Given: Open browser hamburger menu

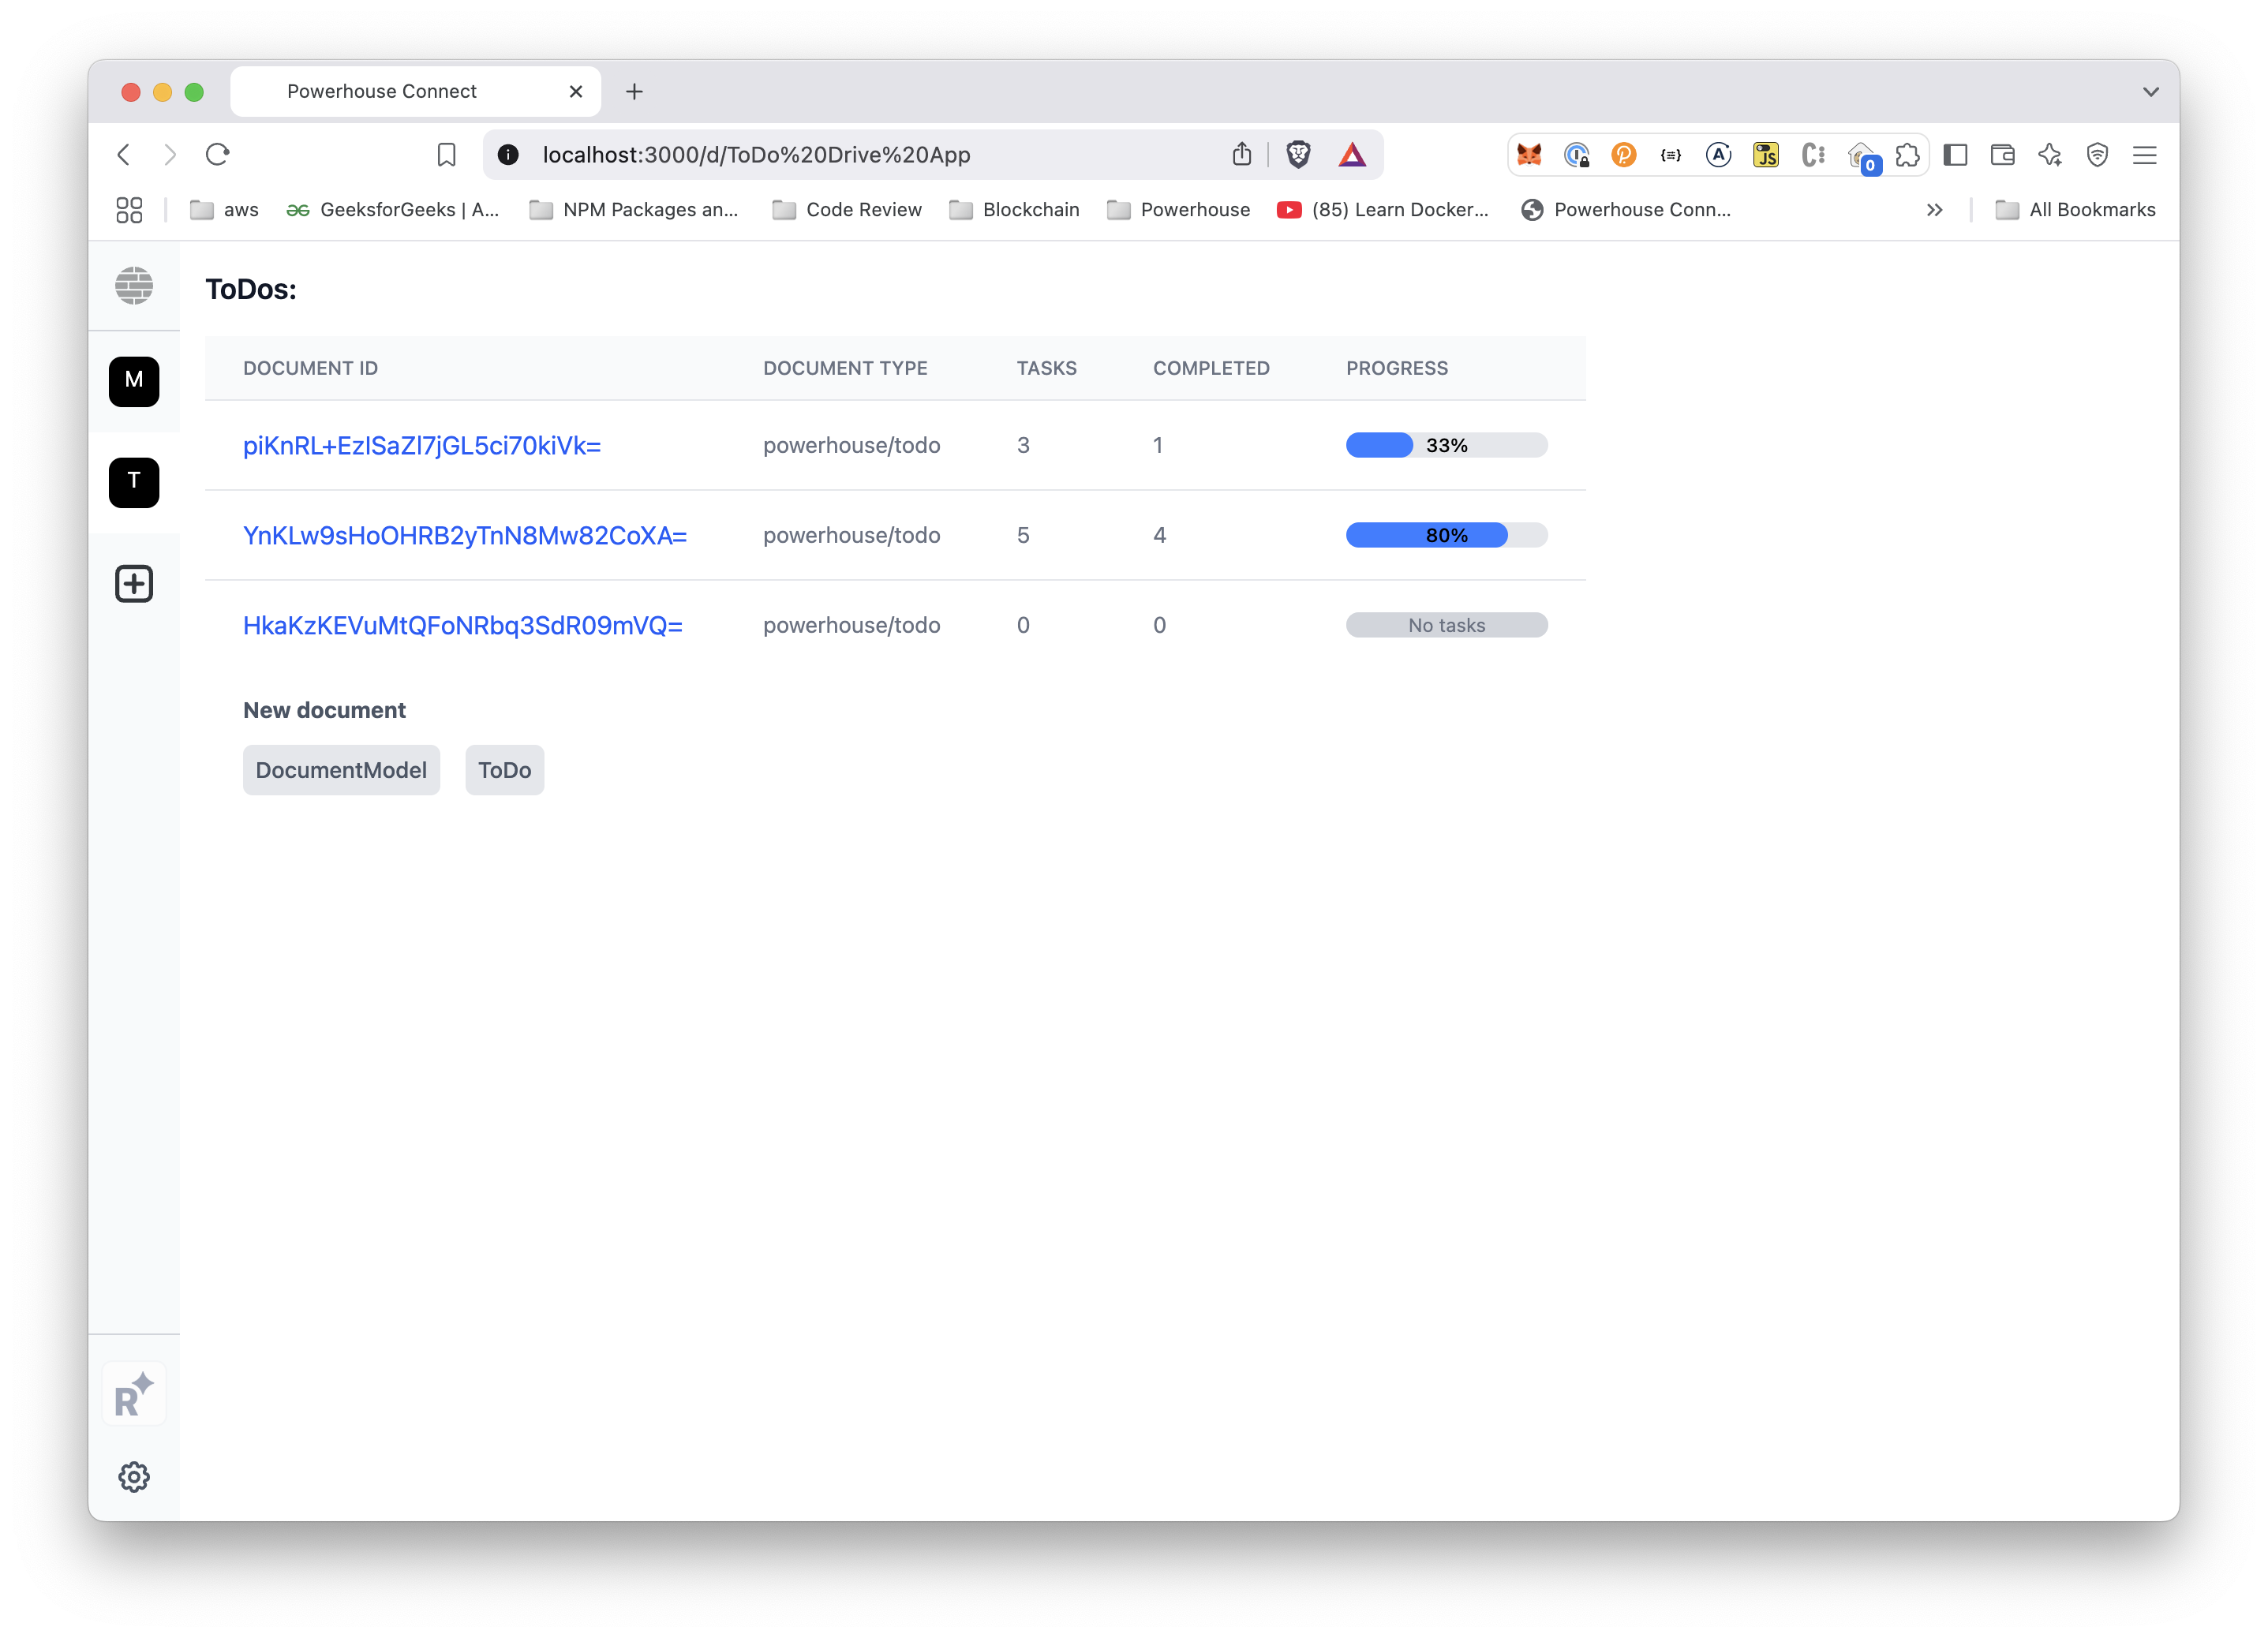Looking at the screenshot, I should (x=2144, y=155).
